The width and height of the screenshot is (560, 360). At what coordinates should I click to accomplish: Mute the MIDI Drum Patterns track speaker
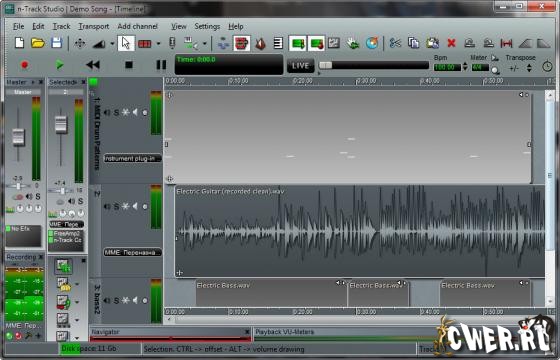pos(107,112)
